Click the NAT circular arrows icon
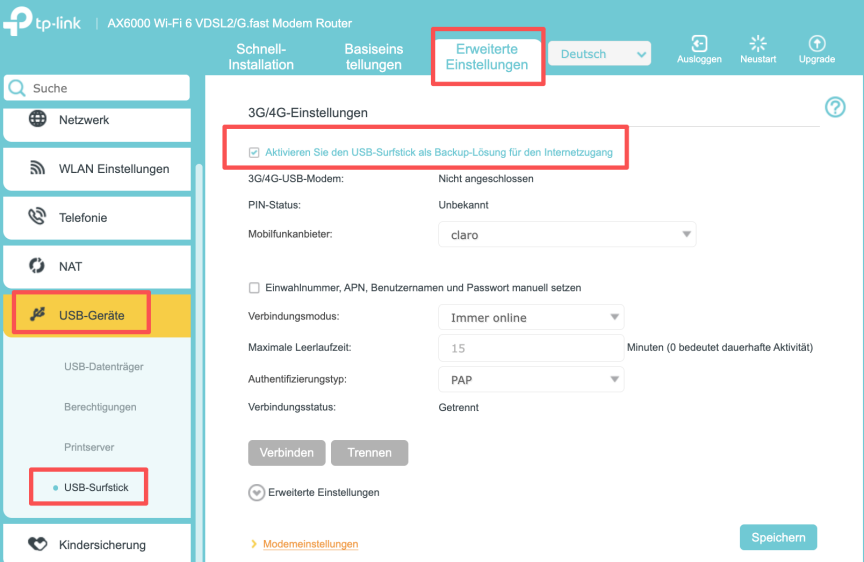Screen dimensions: 864x562 (x=37, y=266)
